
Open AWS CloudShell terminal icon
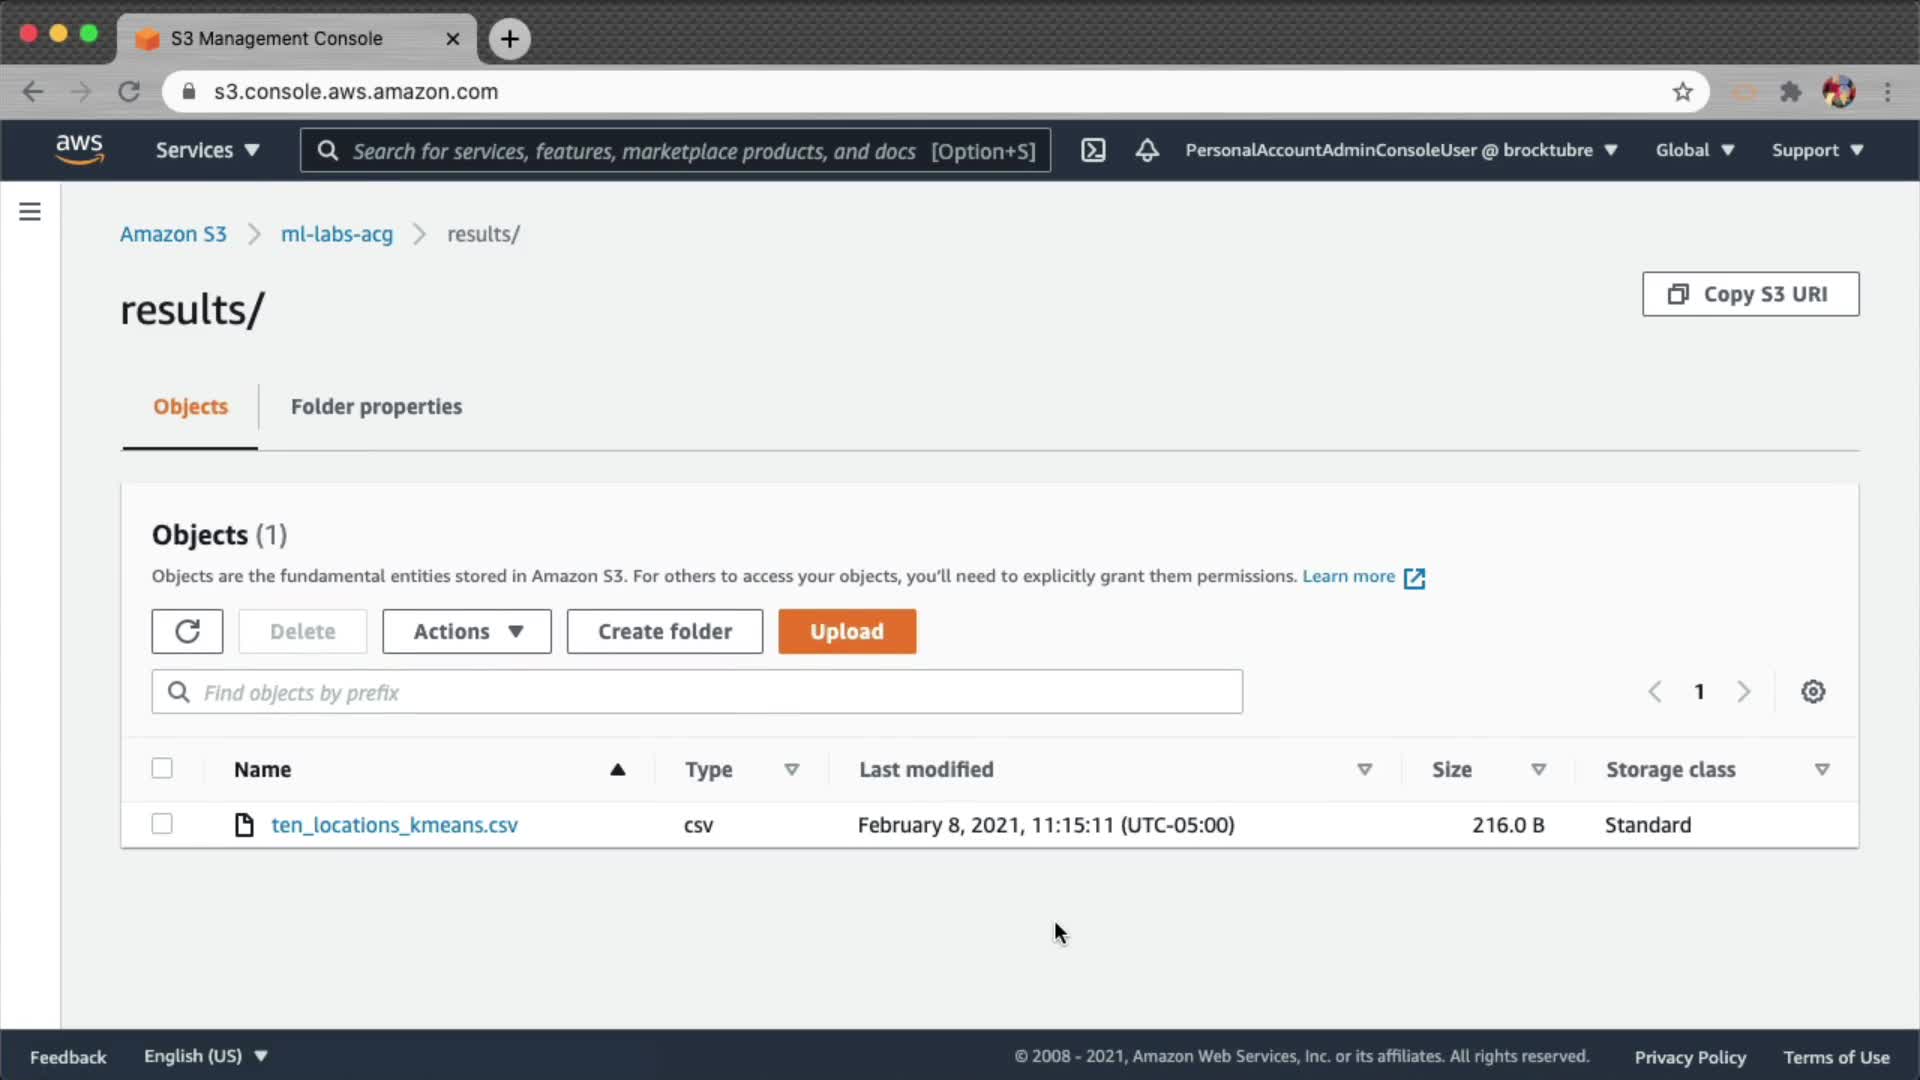(x=1093, y=150)
